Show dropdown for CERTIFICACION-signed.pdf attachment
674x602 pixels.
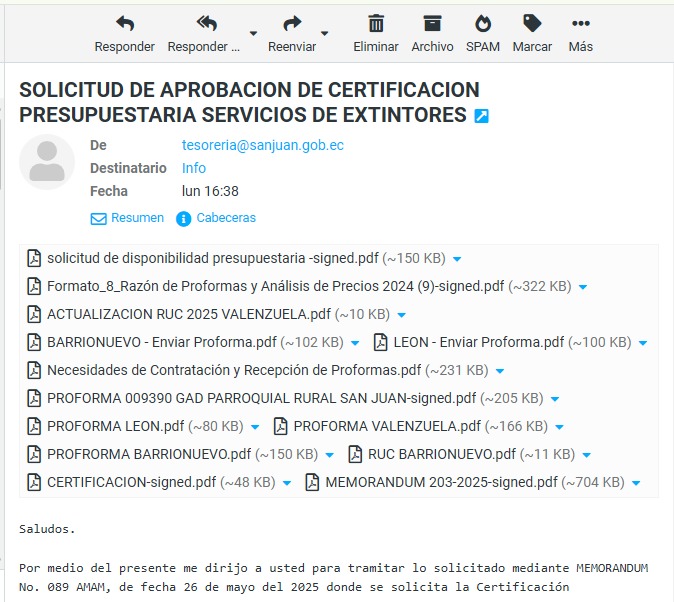point(287,483)
